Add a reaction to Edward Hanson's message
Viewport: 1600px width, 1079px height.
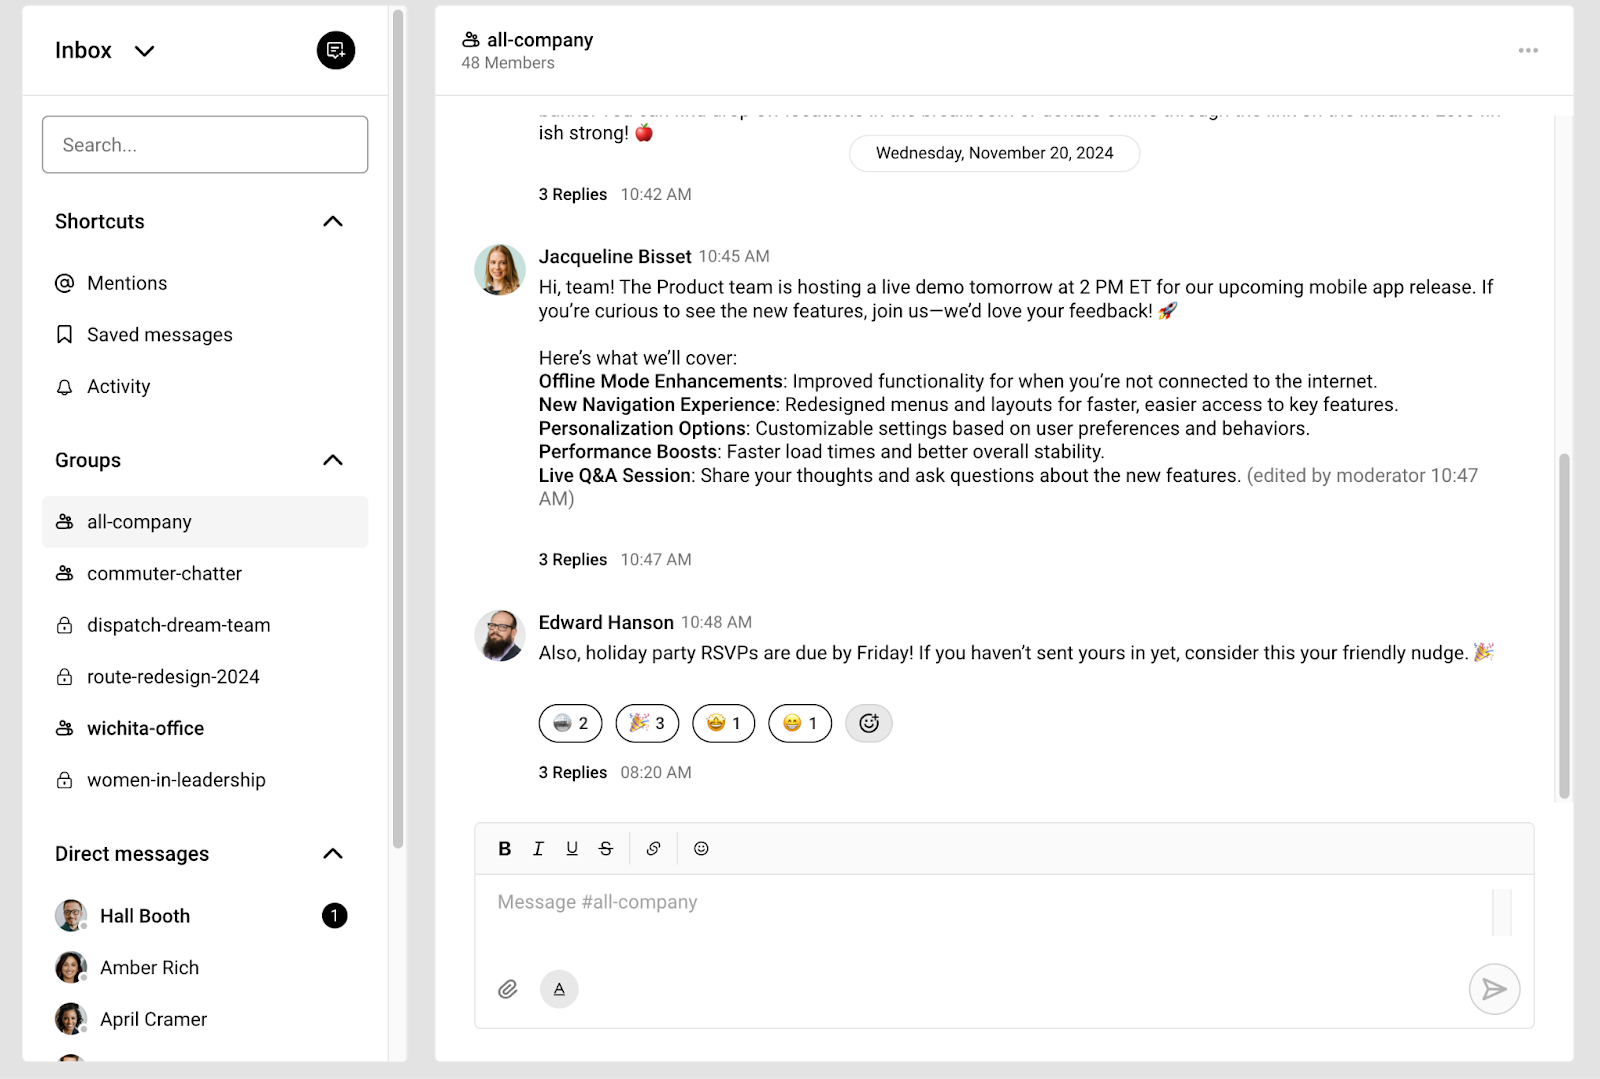[x=868, y=723]
